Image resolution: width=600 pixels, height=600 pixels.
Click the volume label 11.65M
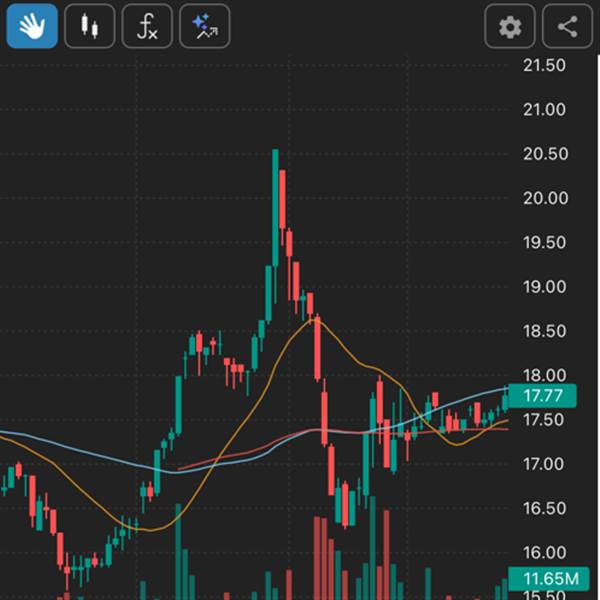pos(551,579)
